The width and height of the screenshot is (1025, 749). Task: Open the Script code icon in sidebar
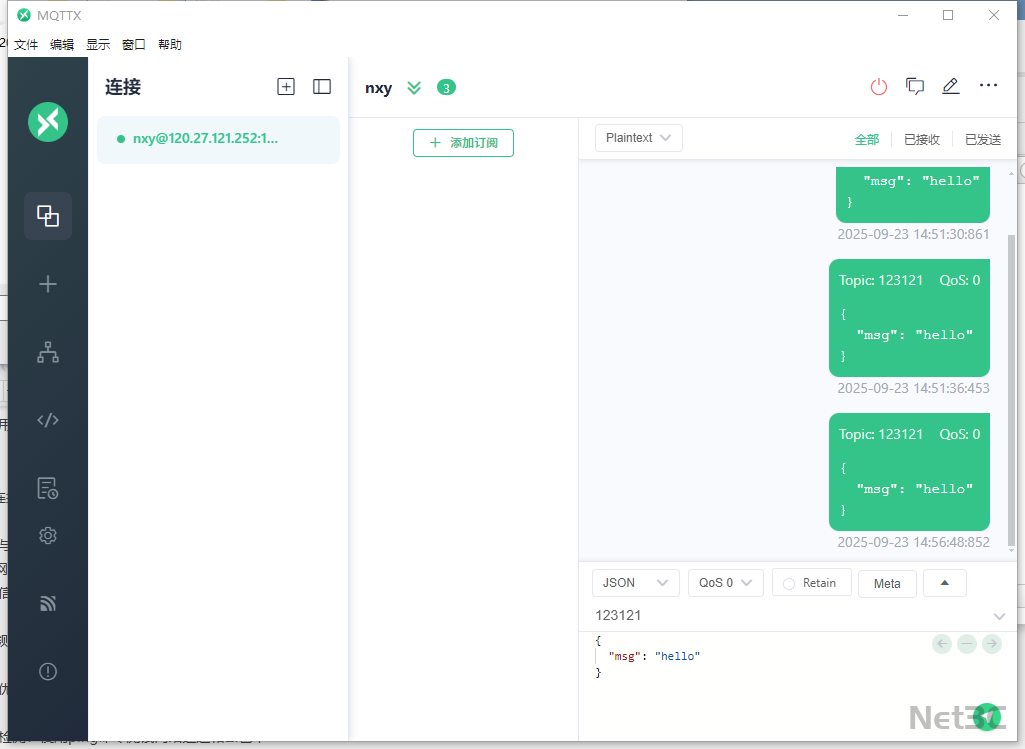(48, 420)
